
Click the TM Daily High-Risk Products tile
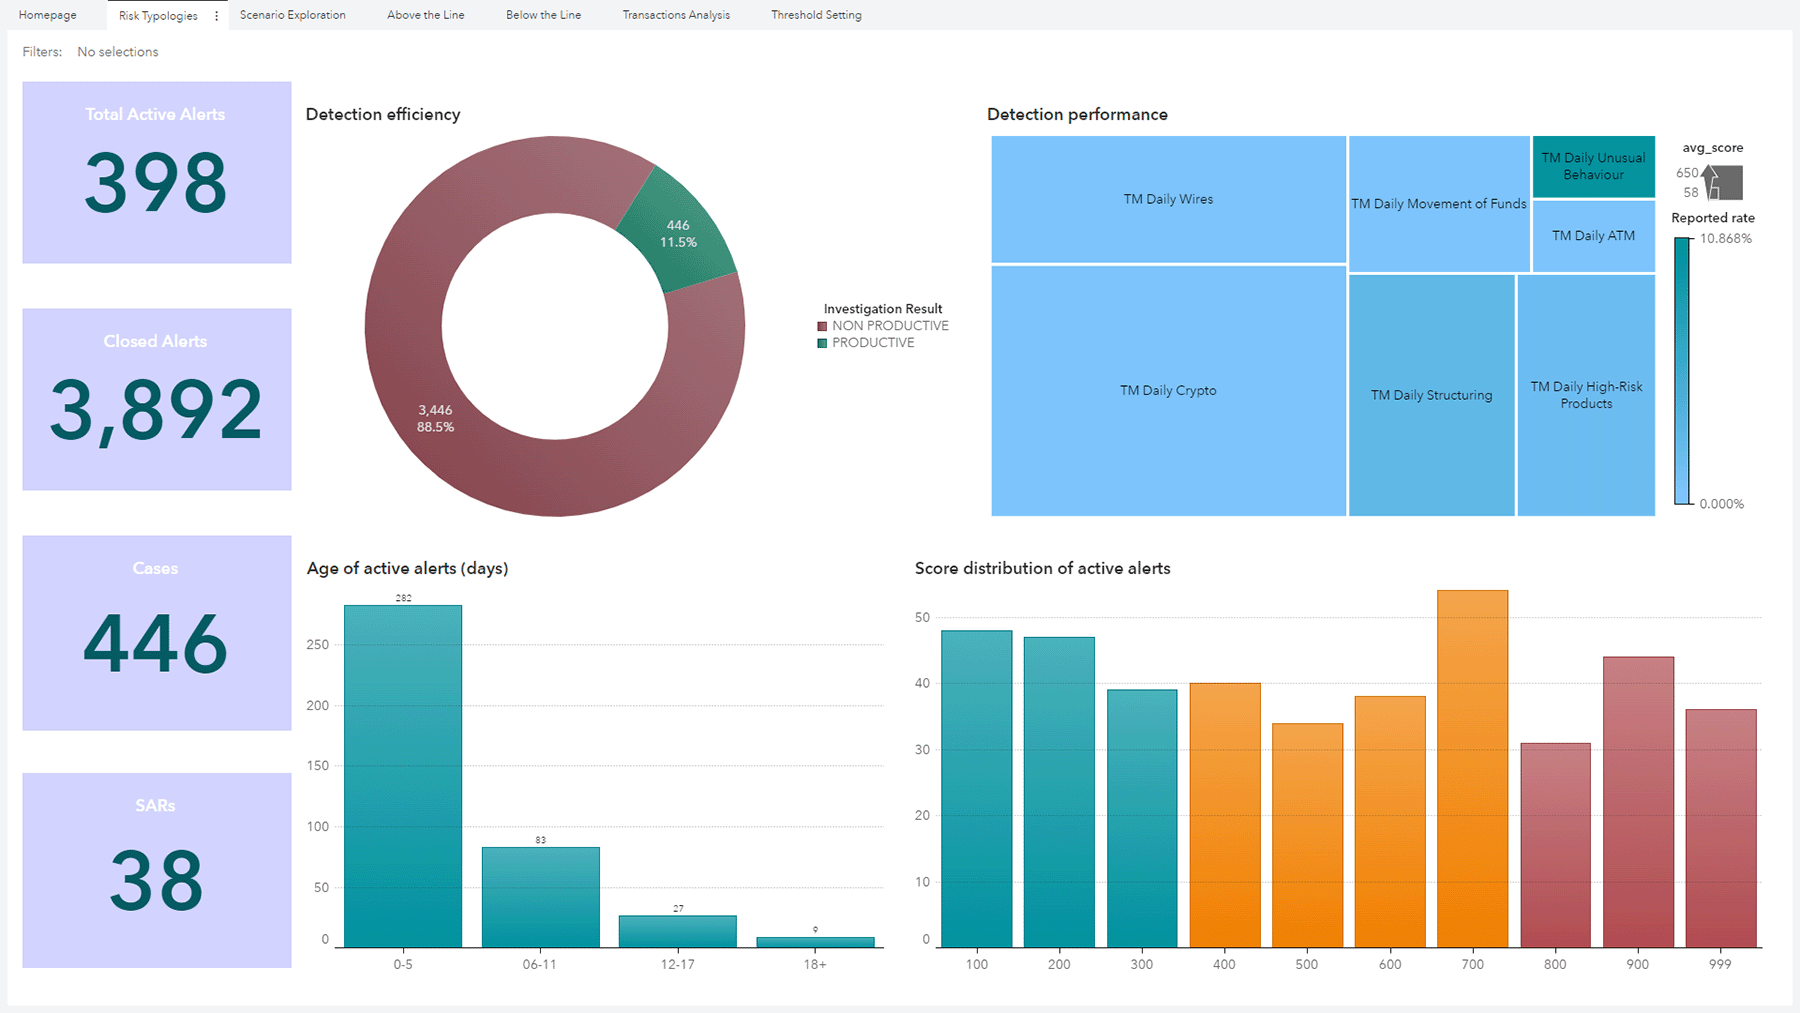[1586, 395]
